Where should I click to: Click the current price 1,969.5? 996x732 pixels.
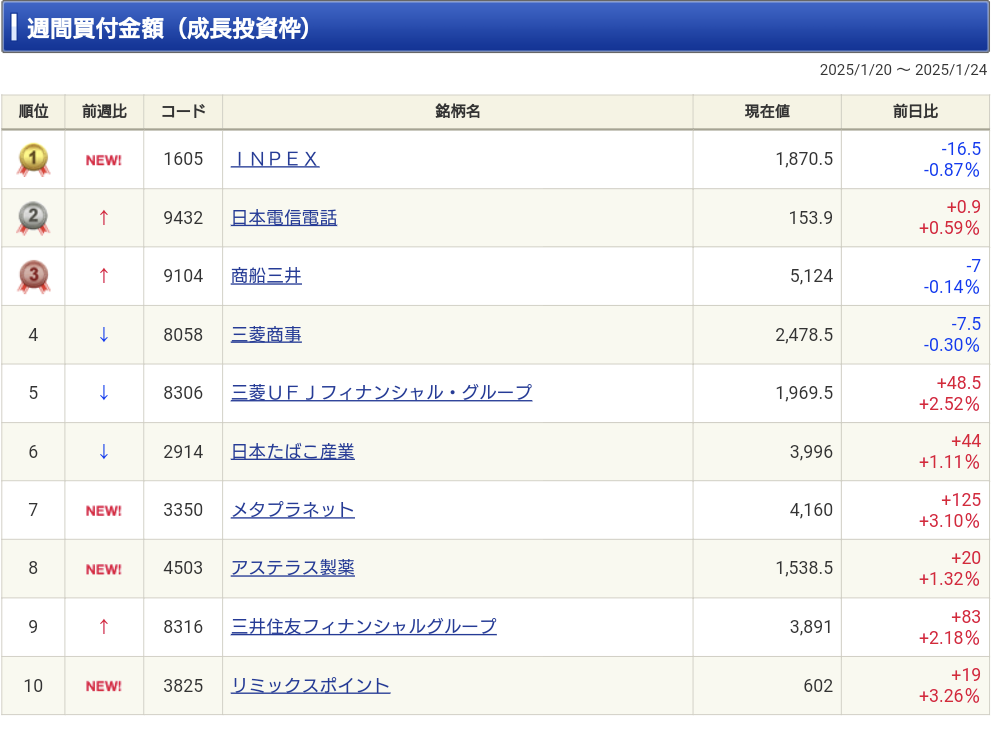804,393
